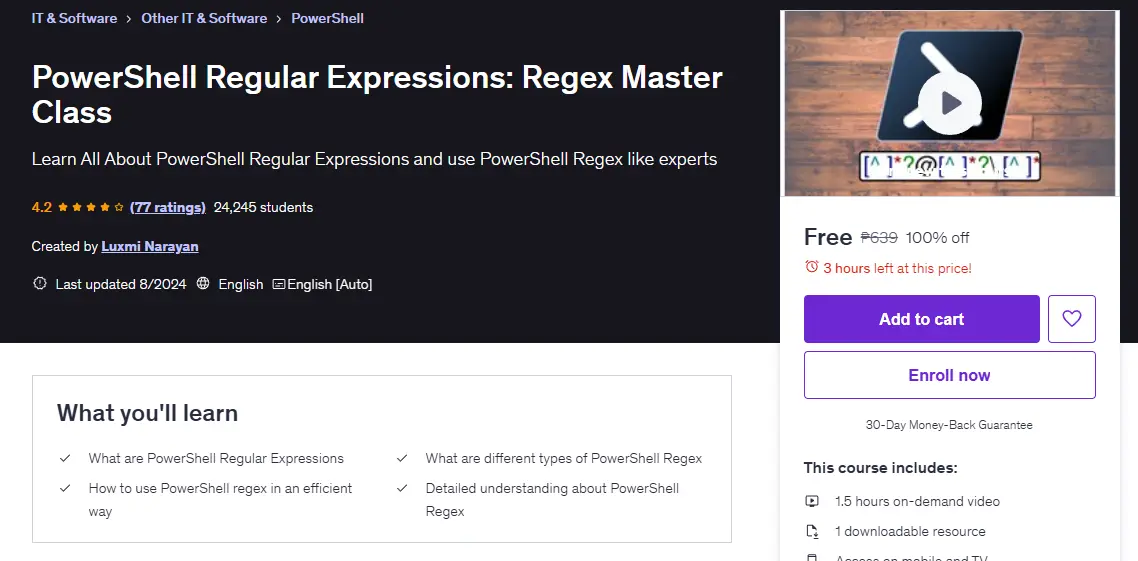Click the Free price label
Image resolution: width=1138 pixels, height=561 pixels.
pos(827,237)
